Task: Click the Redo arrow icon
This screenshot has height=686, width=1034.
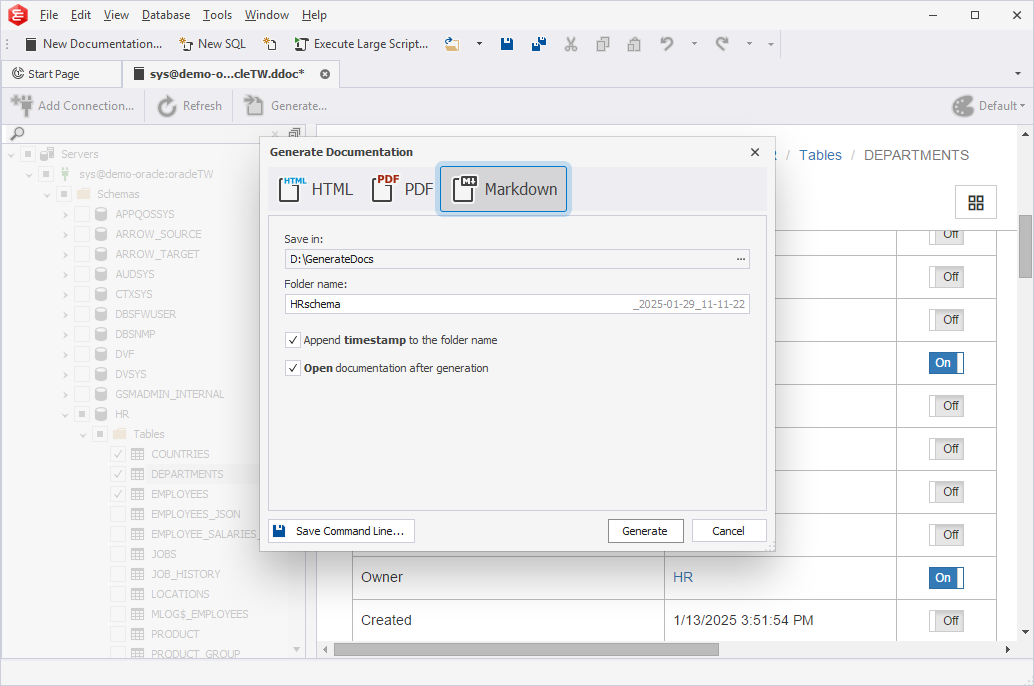Action: (722, 44)
